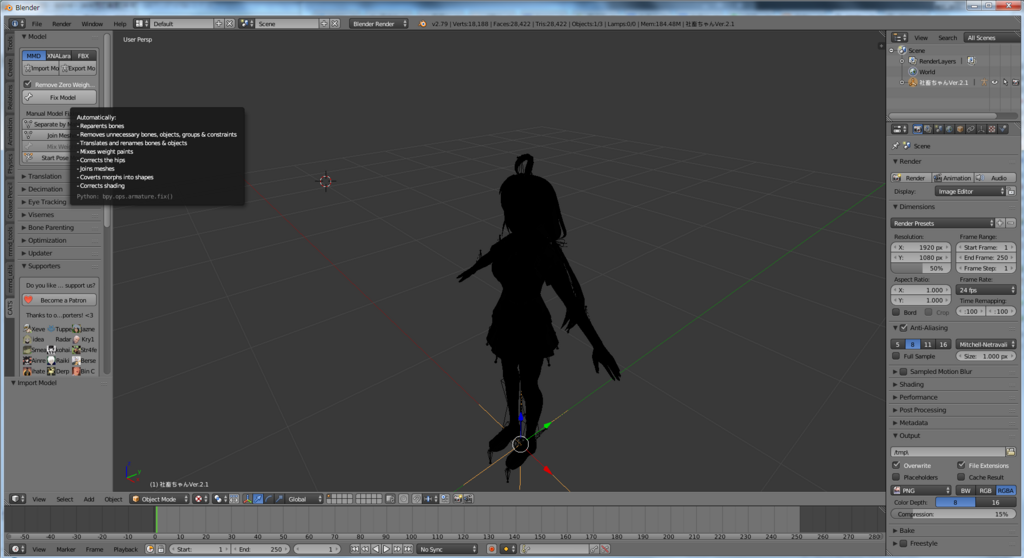The image size is (1024, 558).
Task: Click the World icon in outliner
Action: tap(913, 72)
